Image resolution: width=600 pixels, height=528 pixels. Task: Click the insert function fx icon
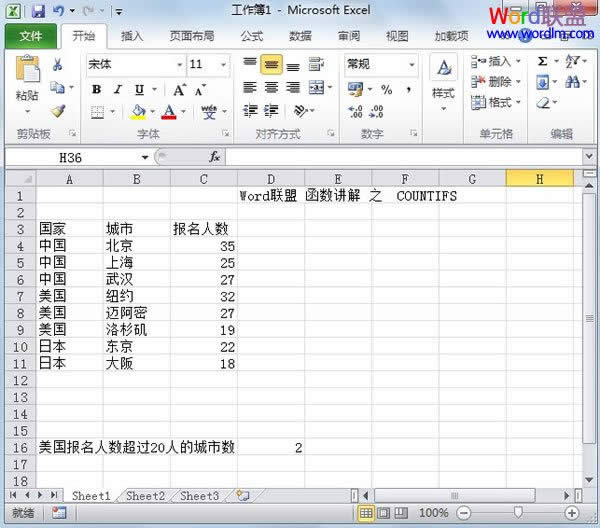pyautogui.click(x=214, y=157)
